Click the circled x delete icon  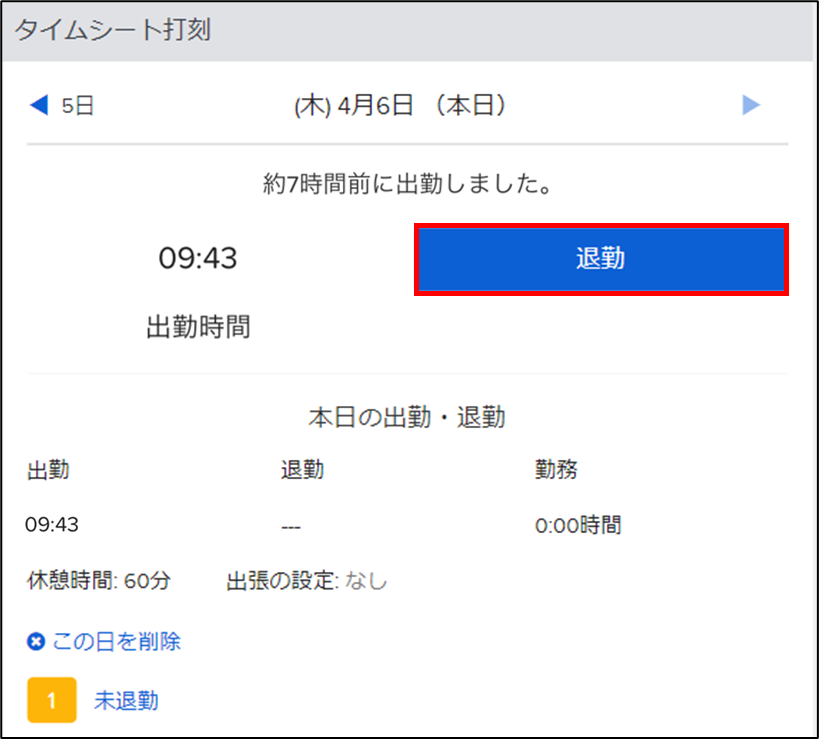pyautogui.click(x=36, y=641)
